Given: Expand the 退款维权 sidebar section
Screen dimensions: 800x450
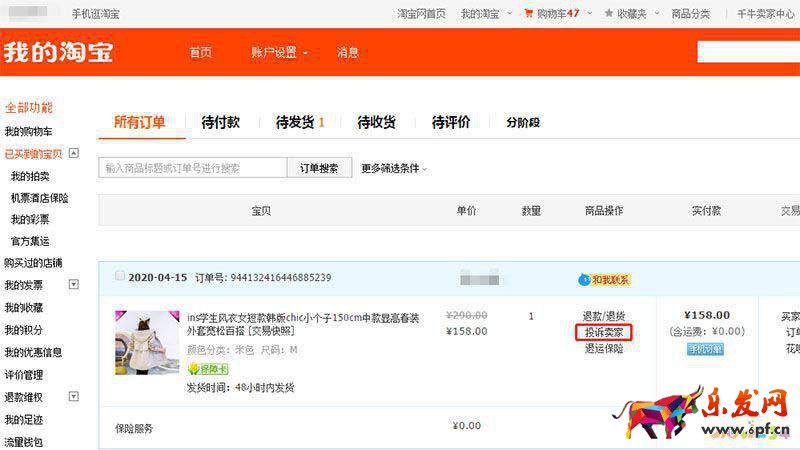Looking at the screenshot, I should [x=73, y=397].
